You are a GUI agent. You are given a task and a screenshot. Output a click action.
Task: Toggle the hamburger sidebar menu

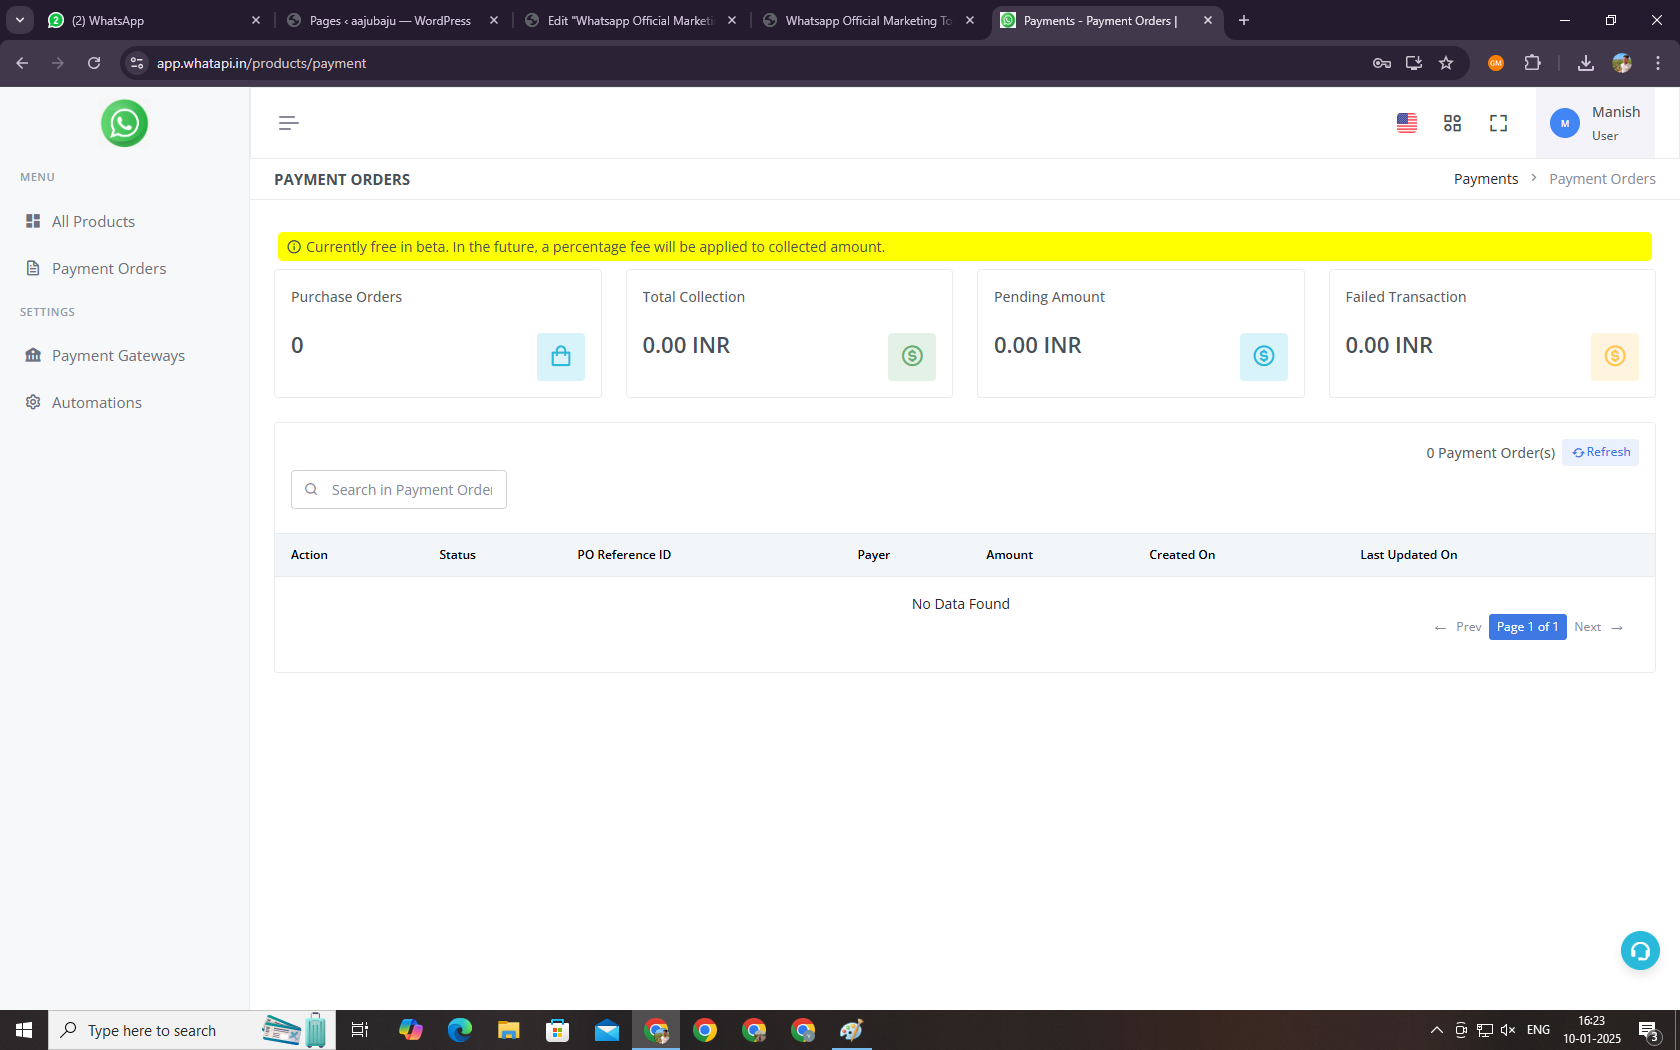[x=288, y=123]
